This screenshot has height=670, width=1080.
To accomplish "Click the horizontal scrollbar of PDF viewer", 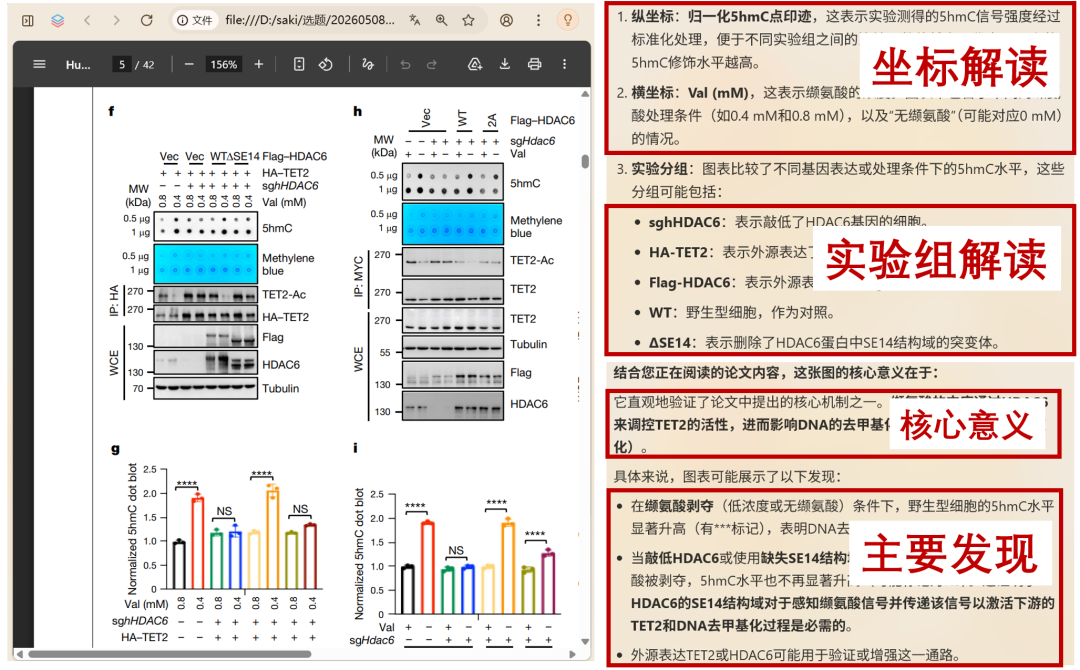I will [x=169, y=653].
